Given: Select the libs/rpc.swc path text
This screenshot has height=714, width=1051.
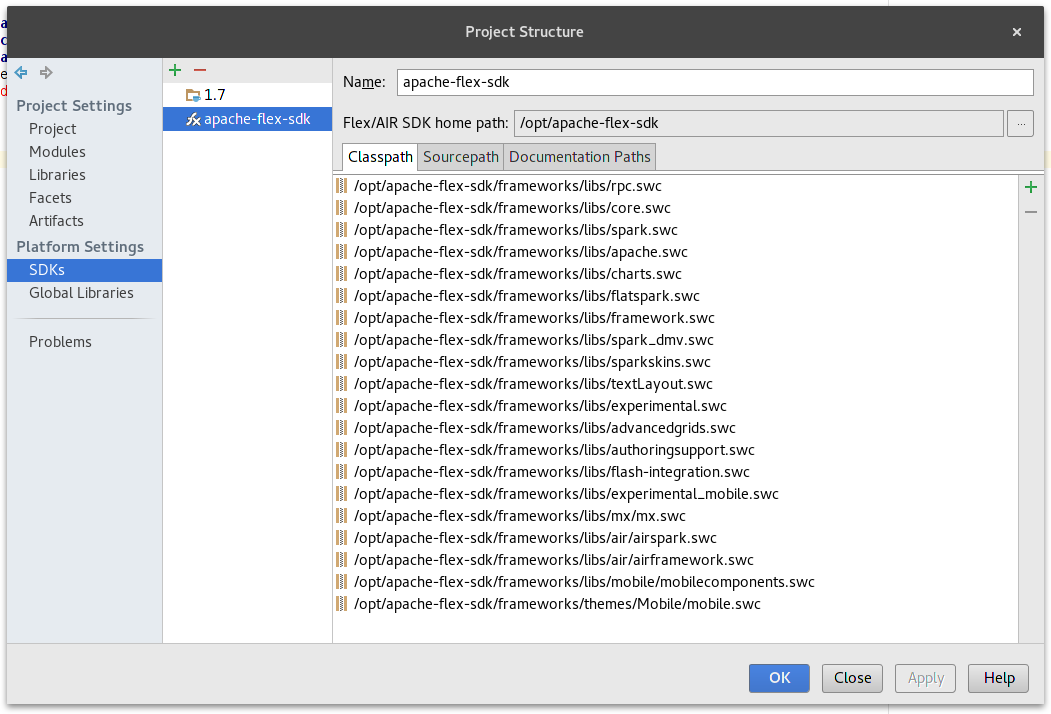Looking at the screenshot, I should coord(508,186).
